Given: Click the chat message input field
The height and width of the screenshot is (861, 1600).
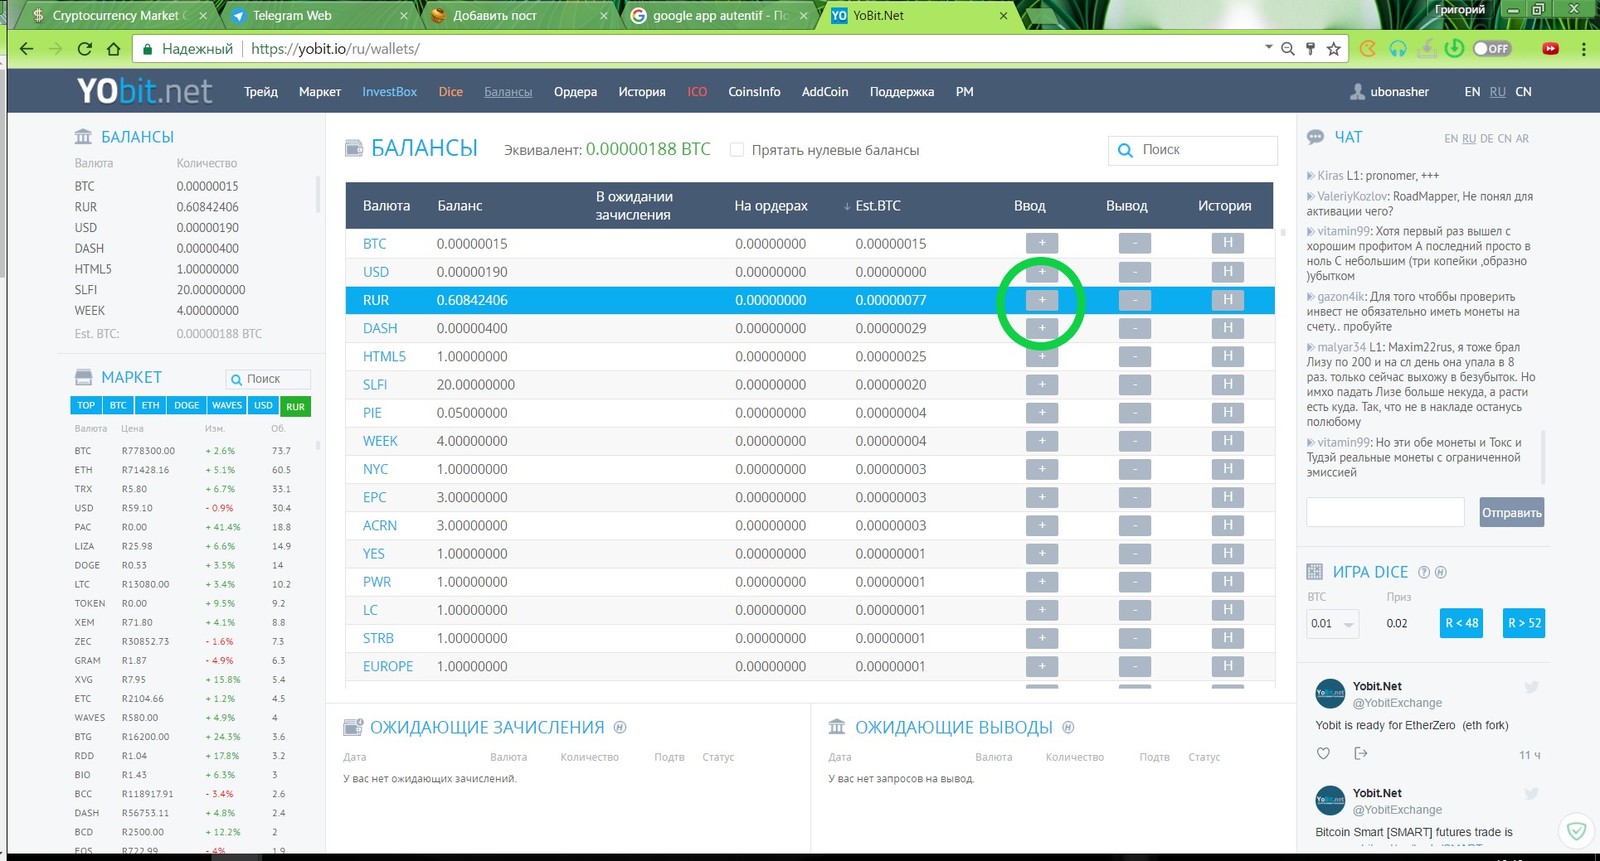Looking at the screenshot, I should coord(1385,512).
